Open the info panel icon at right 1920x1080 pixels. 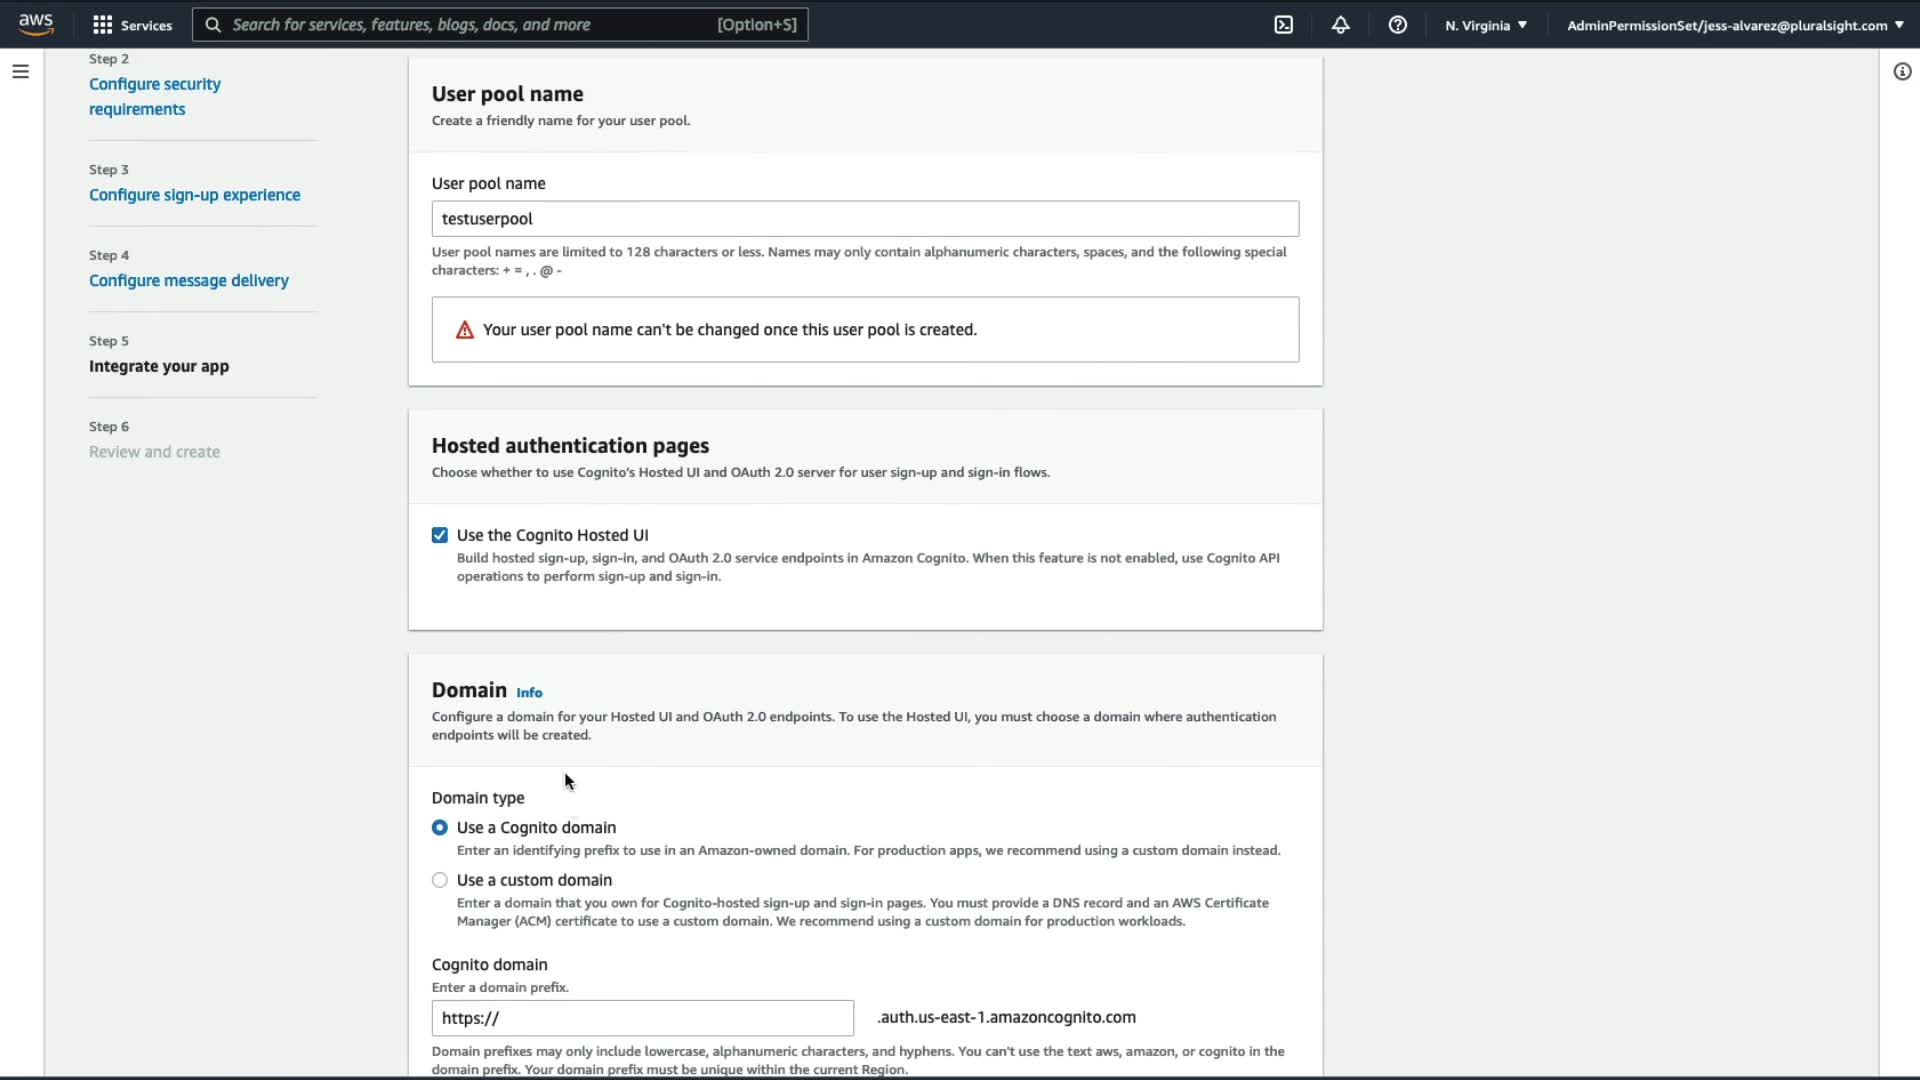1902,71
